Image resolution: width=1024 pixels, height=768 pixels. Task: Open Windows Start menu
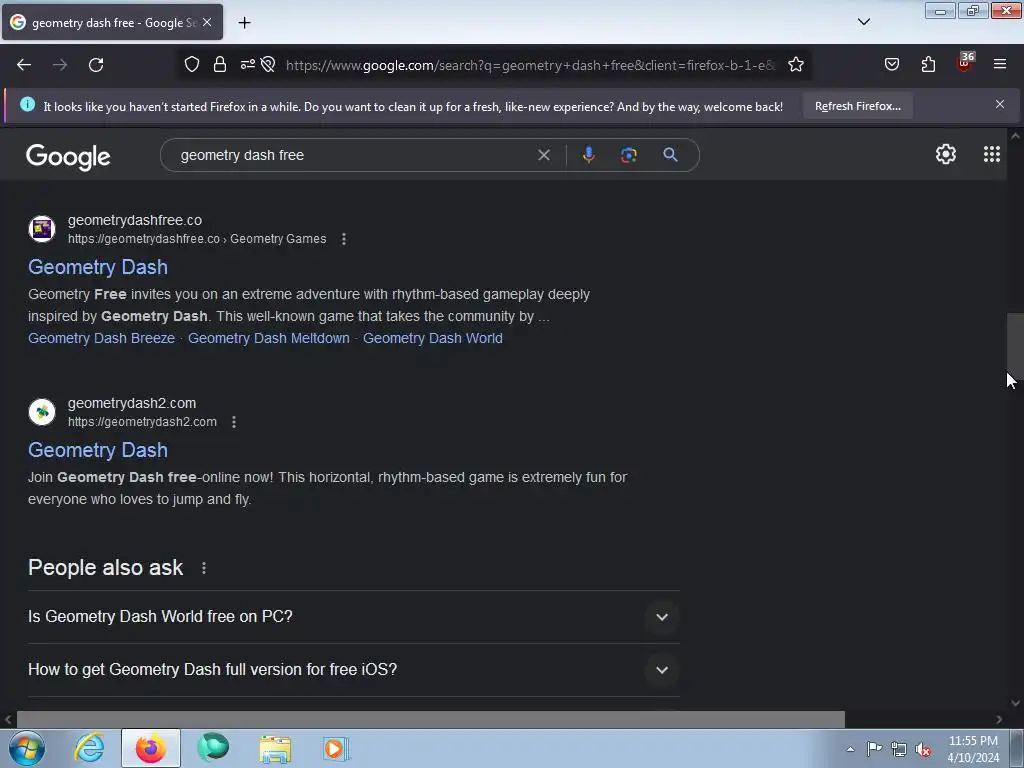tap(26, 748)
